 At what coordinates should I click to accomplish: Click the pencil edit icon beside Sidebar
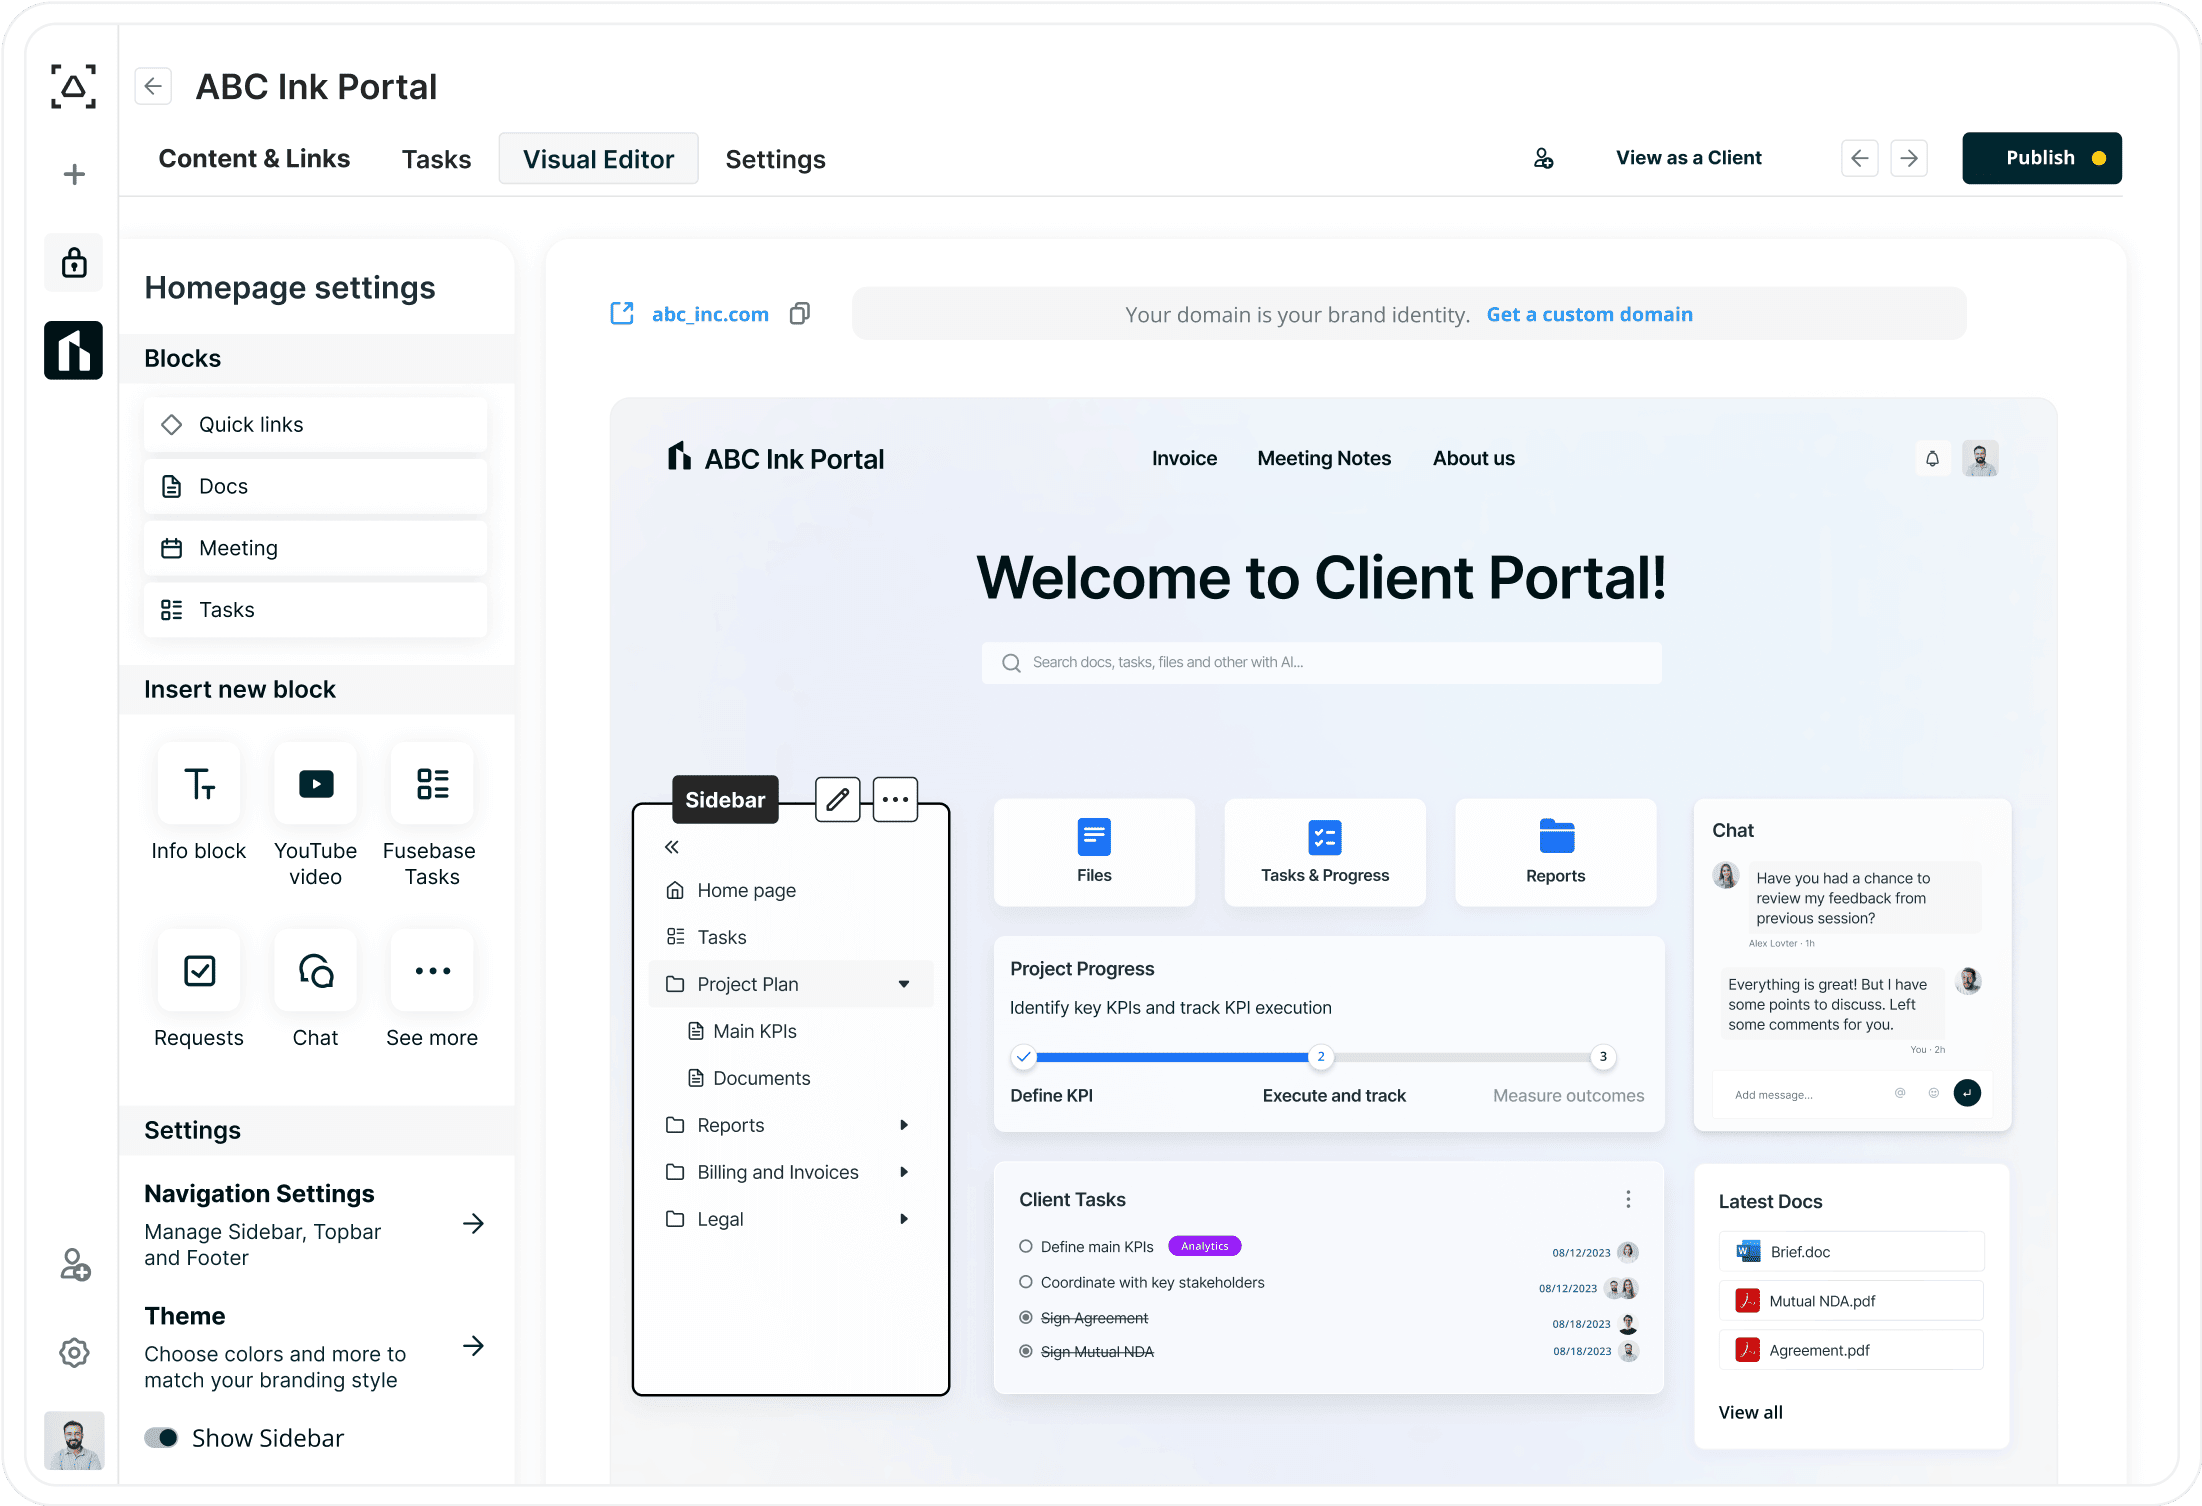pyautogui.click(x=837, y=799)
